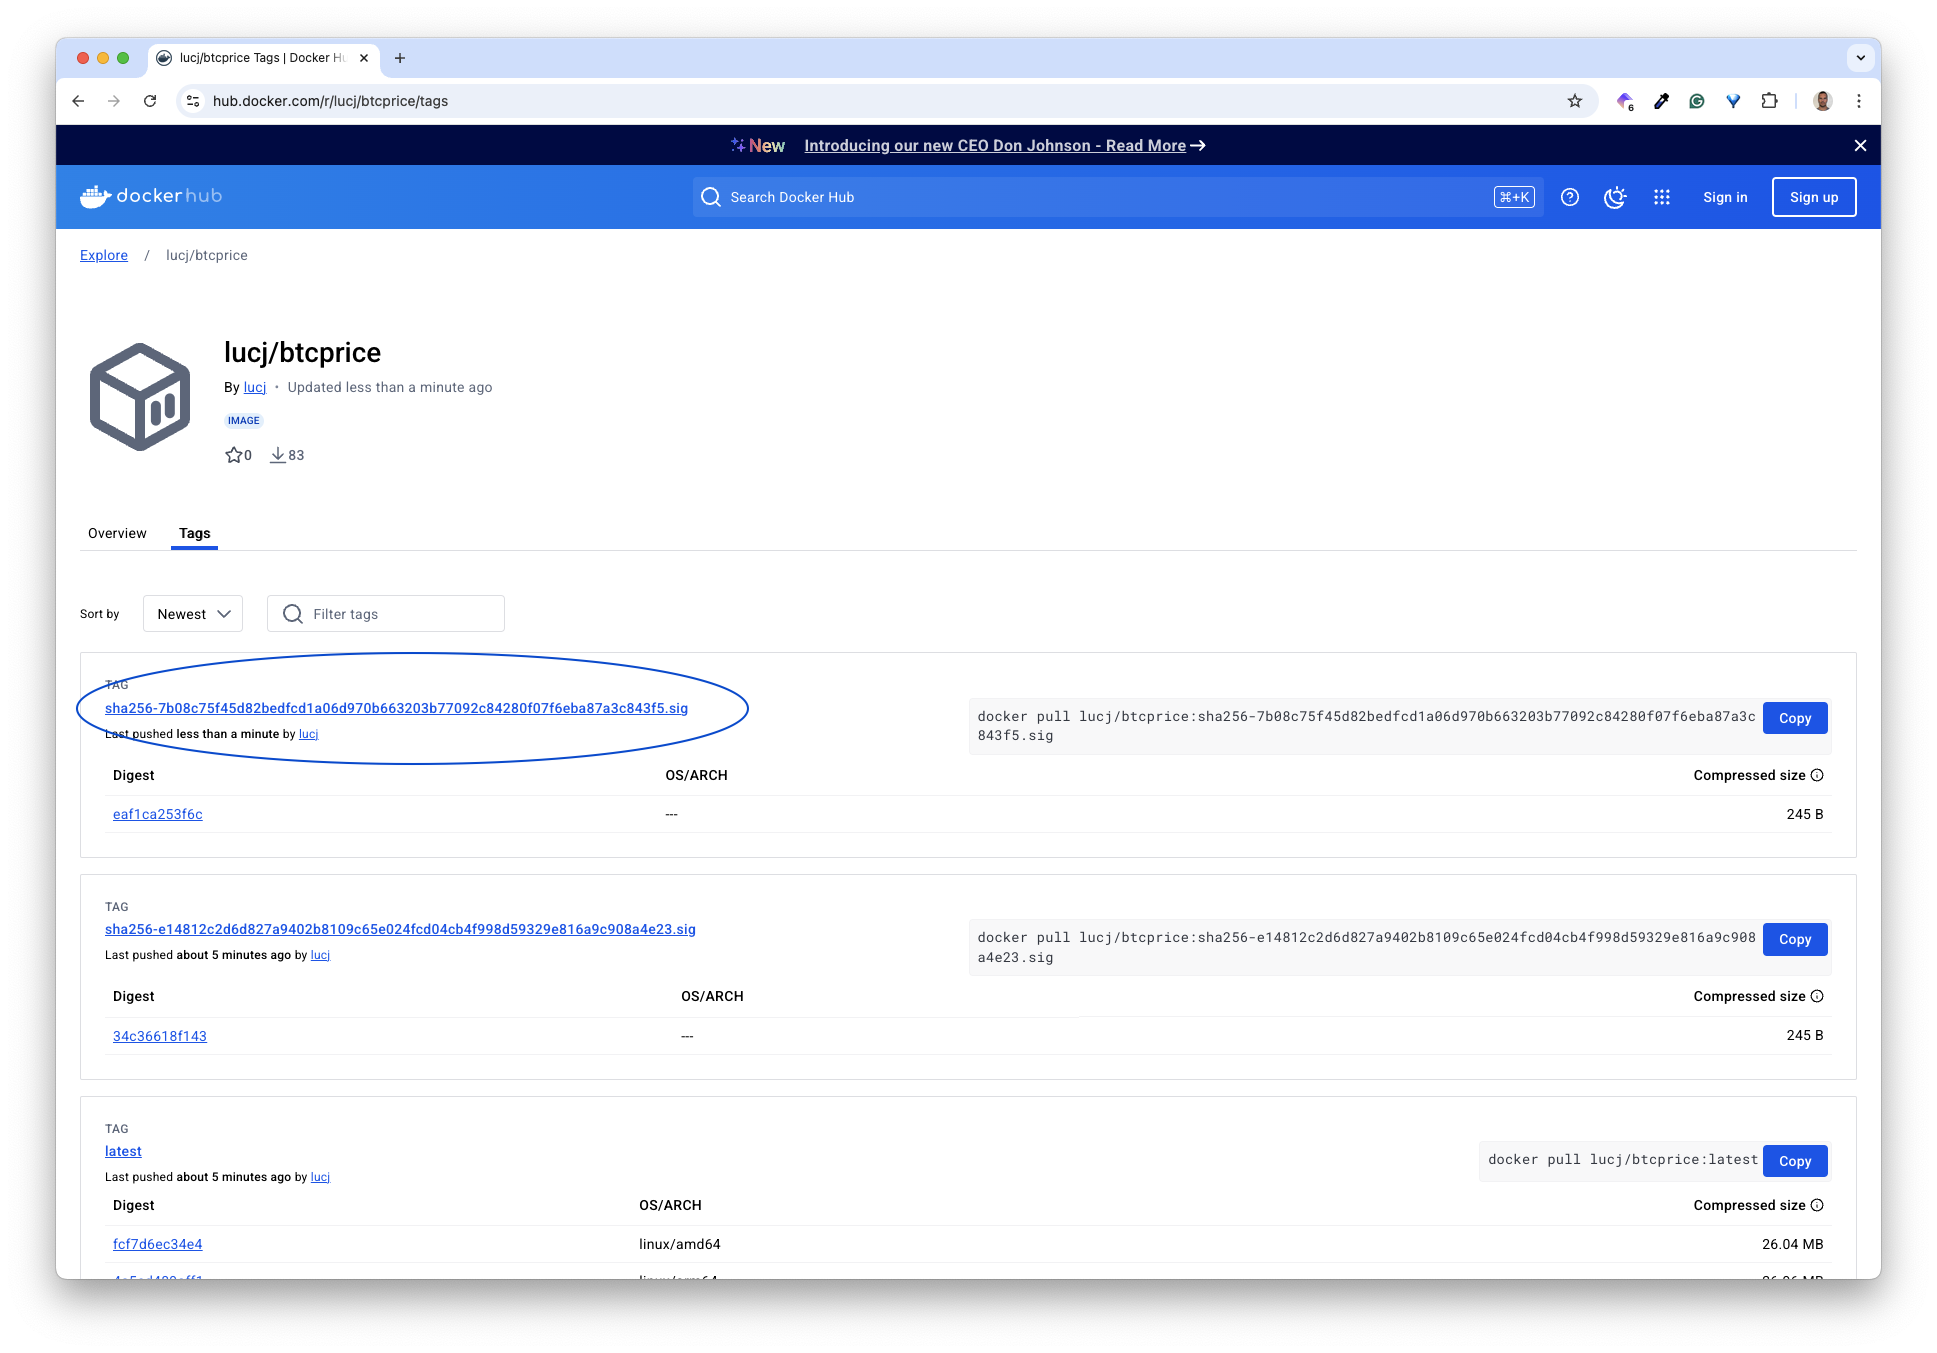Expand the Newest sort dropdown
This screenshot has width=1937, height=1353.
tap(193, 614)
